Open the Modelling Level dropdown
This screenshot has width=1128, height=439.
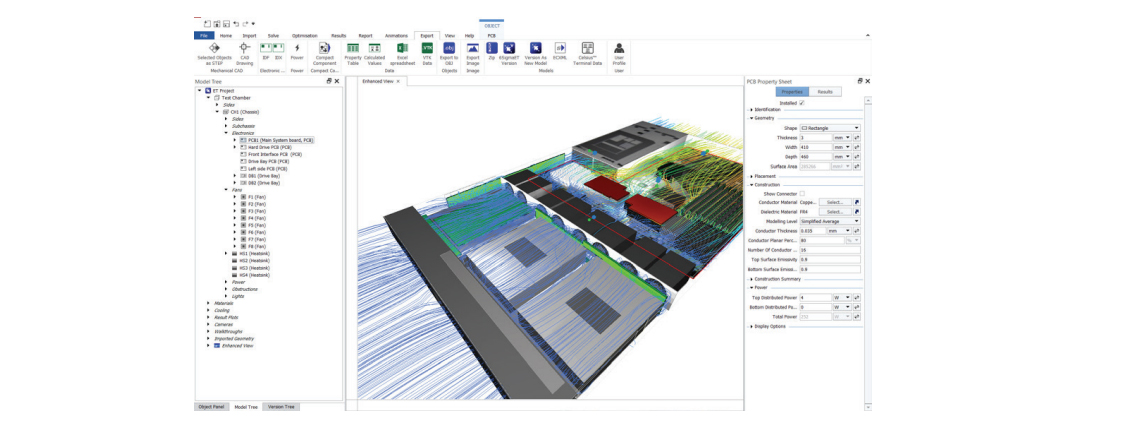click(830, 222)
